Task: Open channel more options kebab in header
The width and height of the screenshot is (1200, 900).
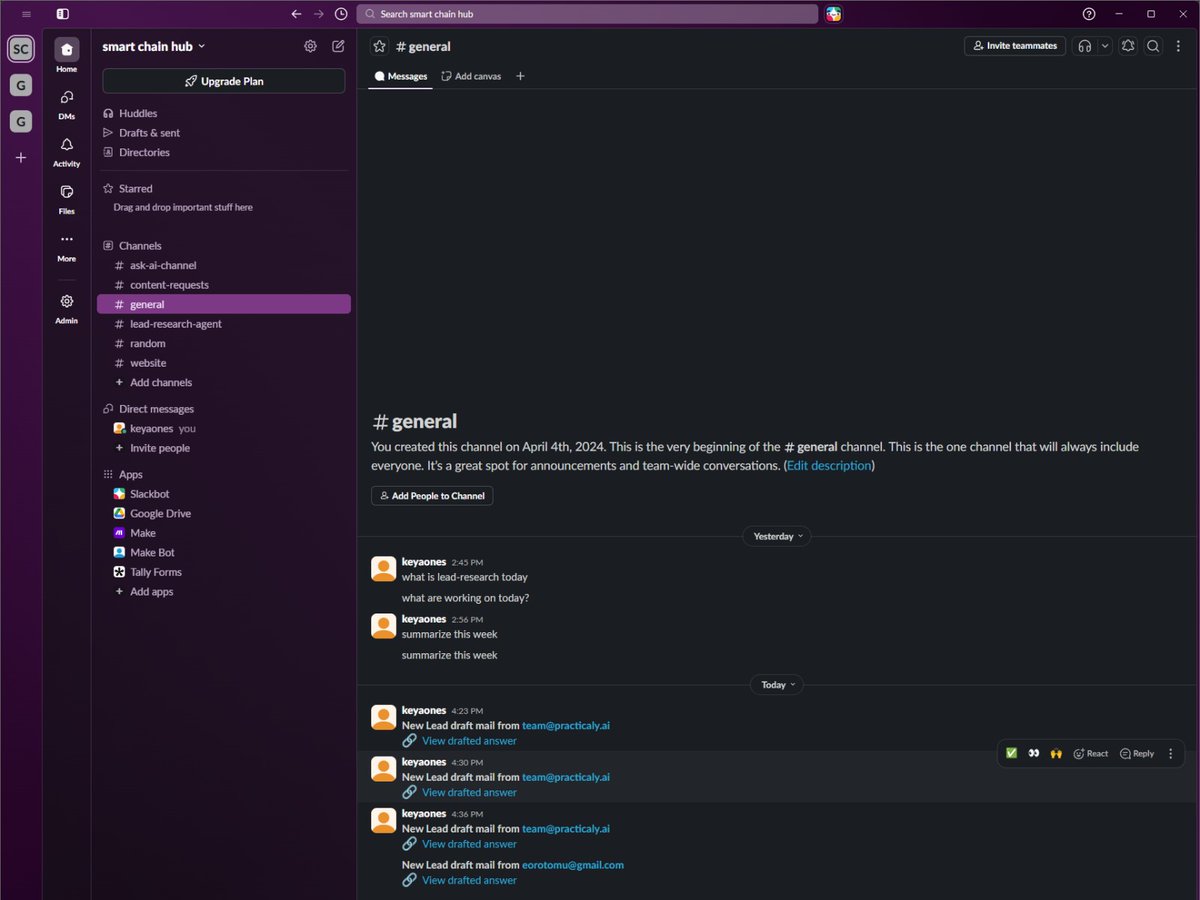Action: (1178, 46)
